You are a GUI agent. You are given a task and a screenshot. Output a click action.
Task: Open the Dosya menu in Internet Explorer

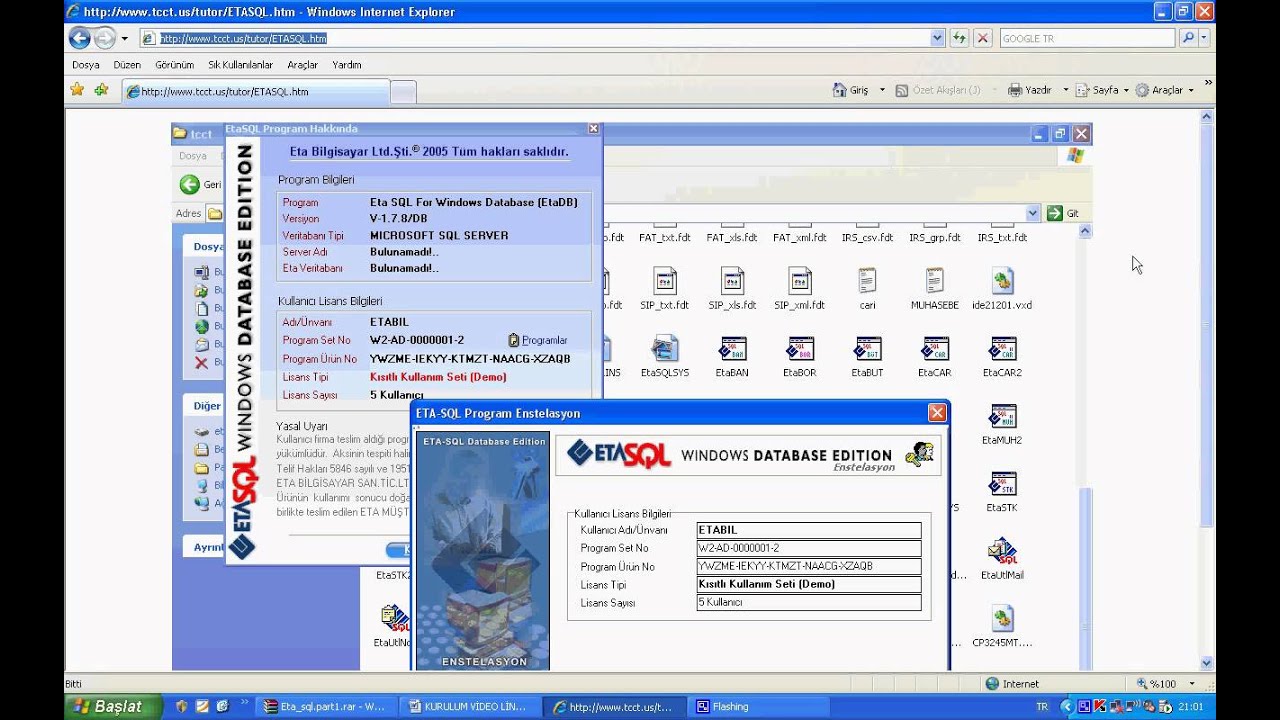point(86,65)
